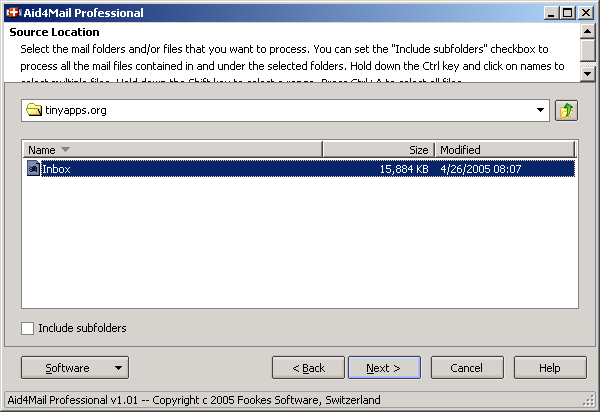Click the Inbox mail file icon

(x=33, y=169)
